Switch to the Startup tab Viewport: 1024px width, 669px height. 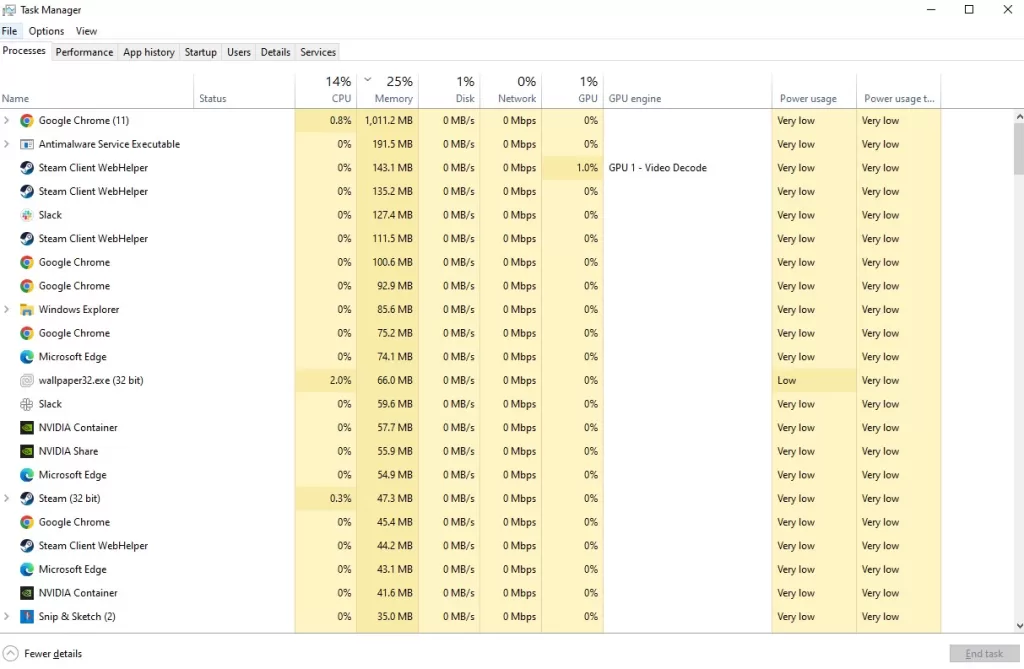click(x=200, y=52)
